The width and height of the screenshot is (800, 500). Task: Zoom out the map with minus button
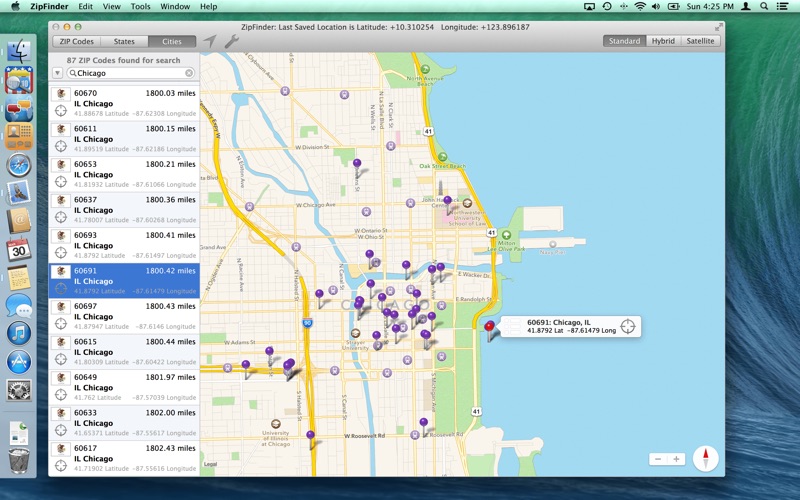[x=658, y=459]
